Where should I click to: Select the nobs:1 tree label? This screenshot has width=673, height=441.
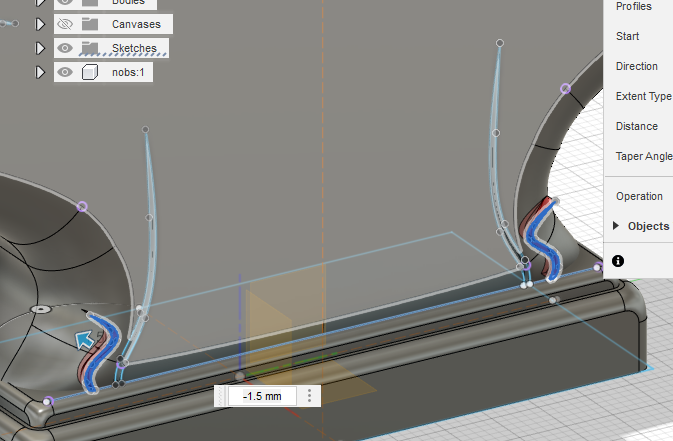pos(128,72)
